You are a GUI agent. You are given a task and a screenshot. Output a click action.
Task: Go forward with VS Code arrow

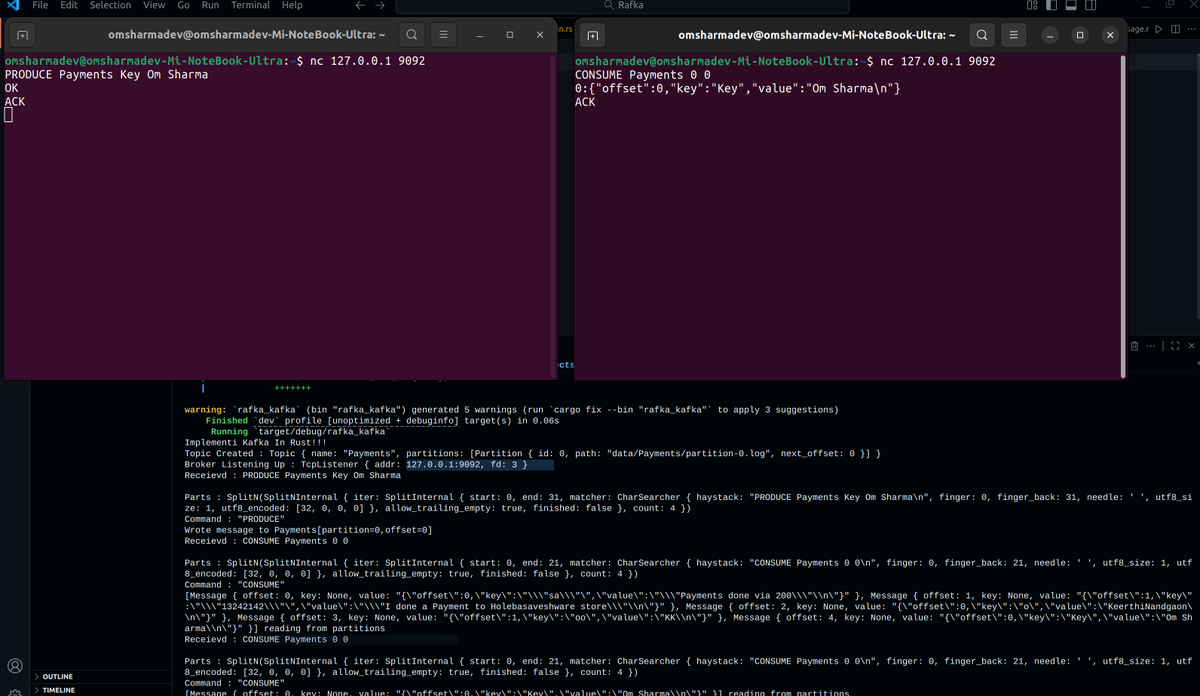click(x=380, y=5)
